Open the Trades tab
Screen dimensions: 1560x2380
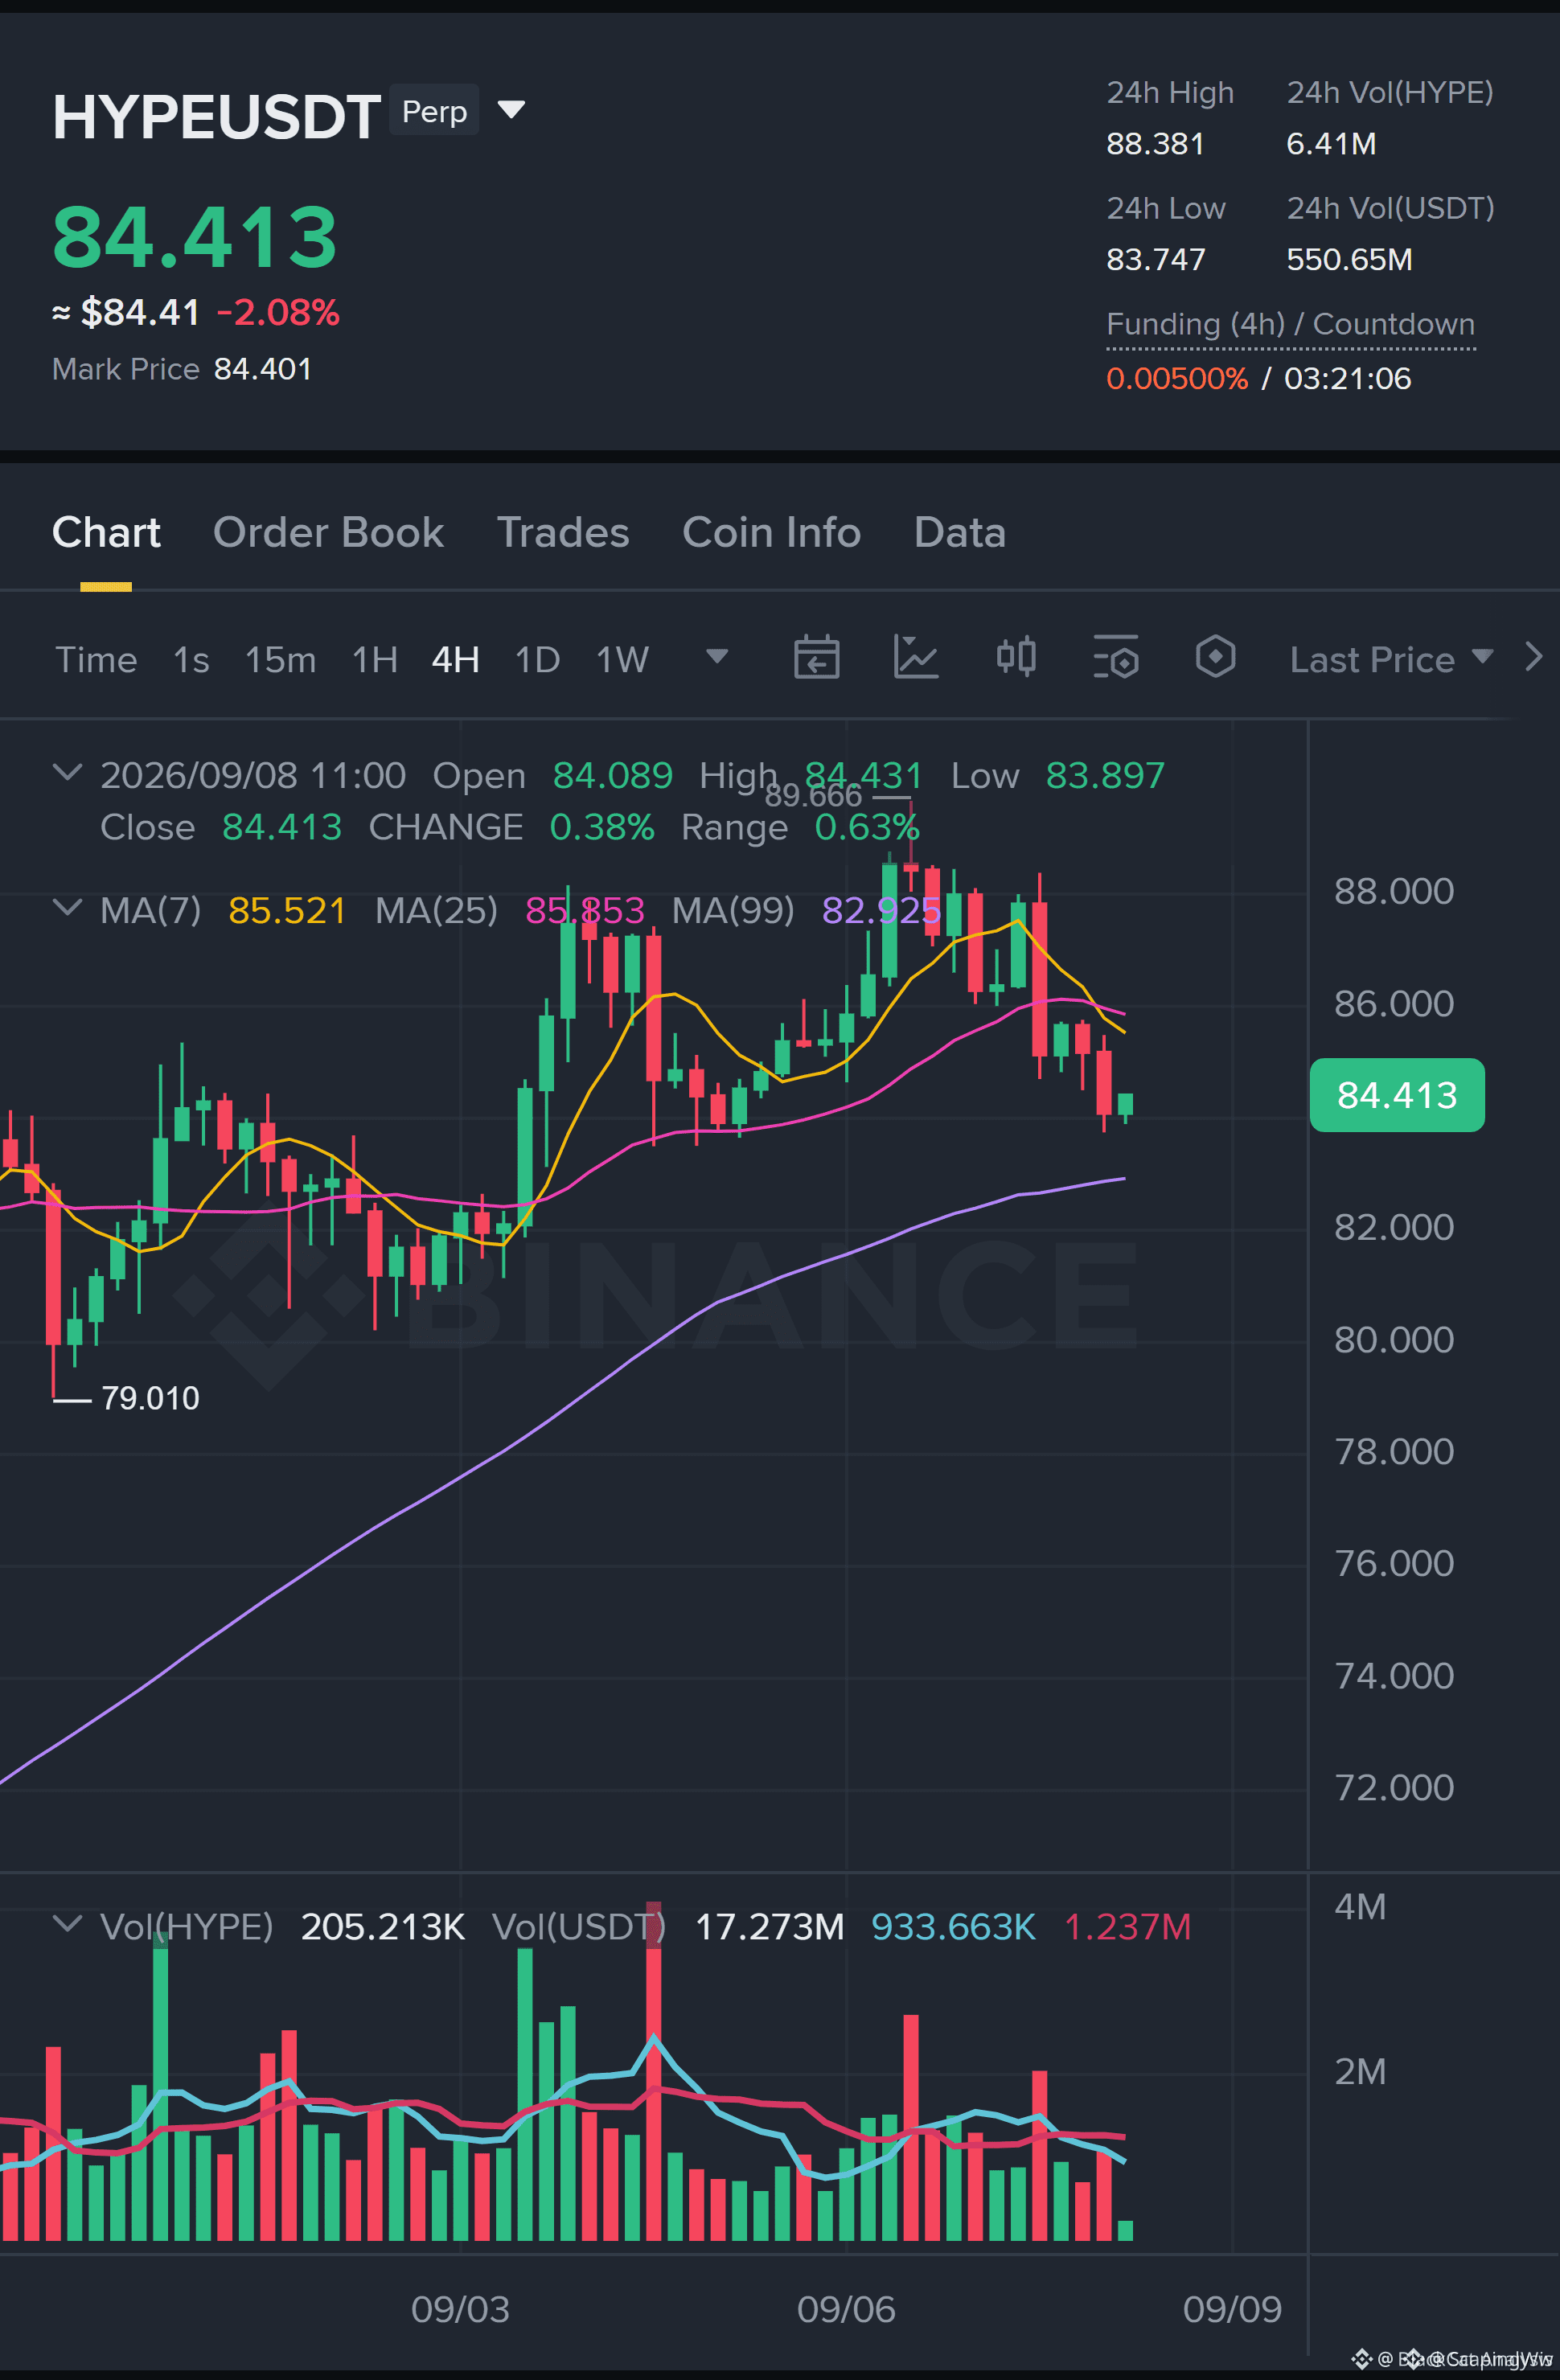coord(563,532)
